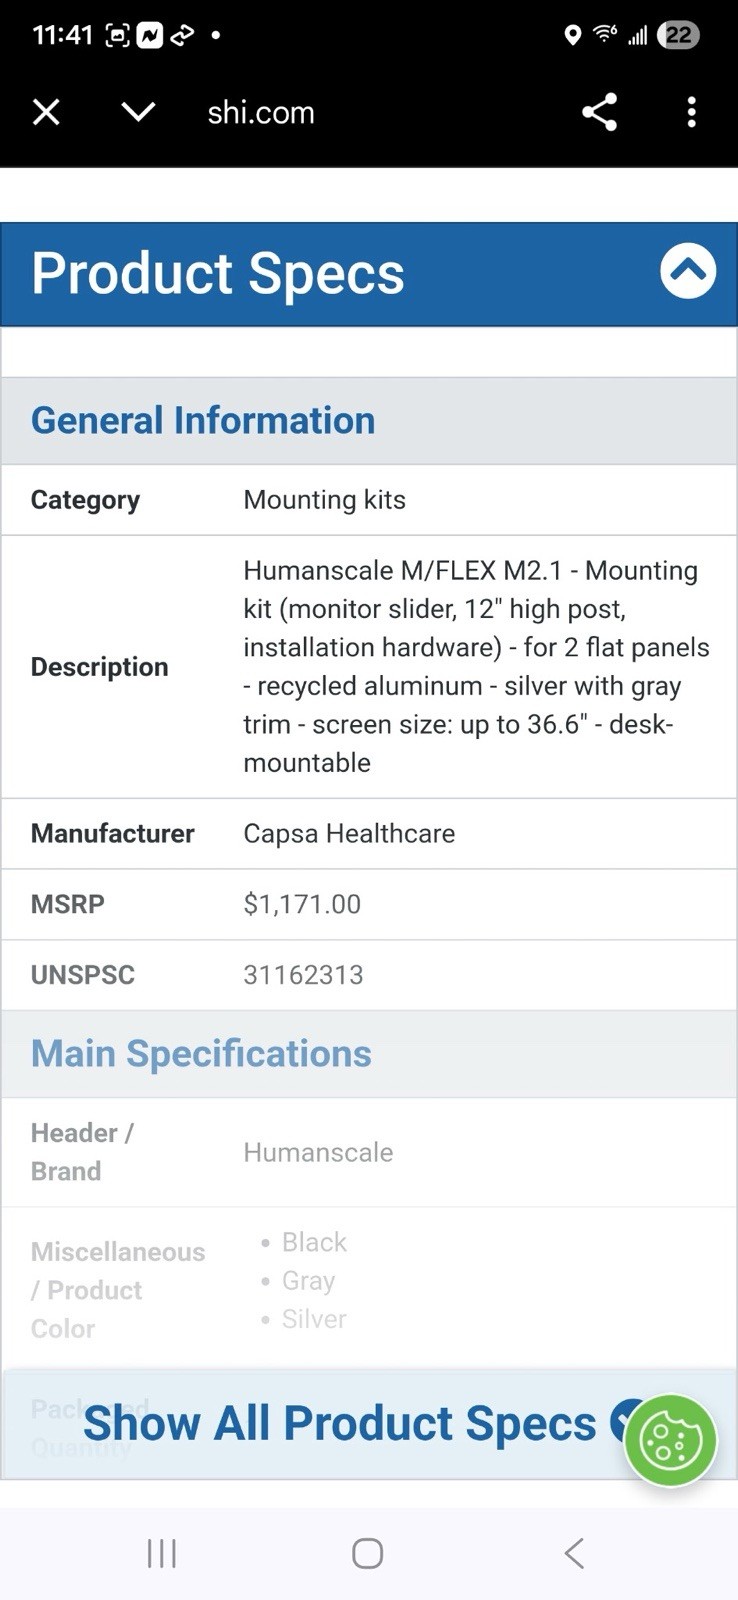Tap the Android recent apps button
Image resolution: width=738 pixels, height=1600 pixels.
click(x=162, y=1553)
